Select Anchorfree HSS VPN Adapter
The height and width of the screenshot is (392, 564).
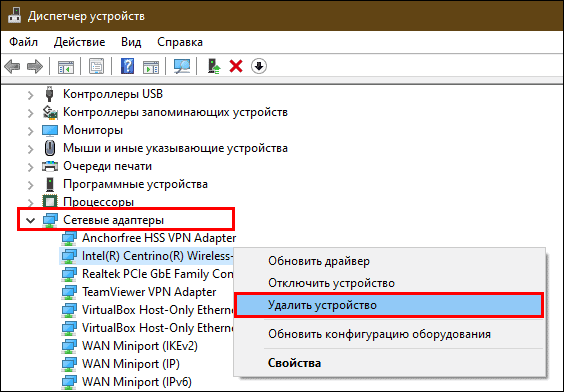[159, 238]
